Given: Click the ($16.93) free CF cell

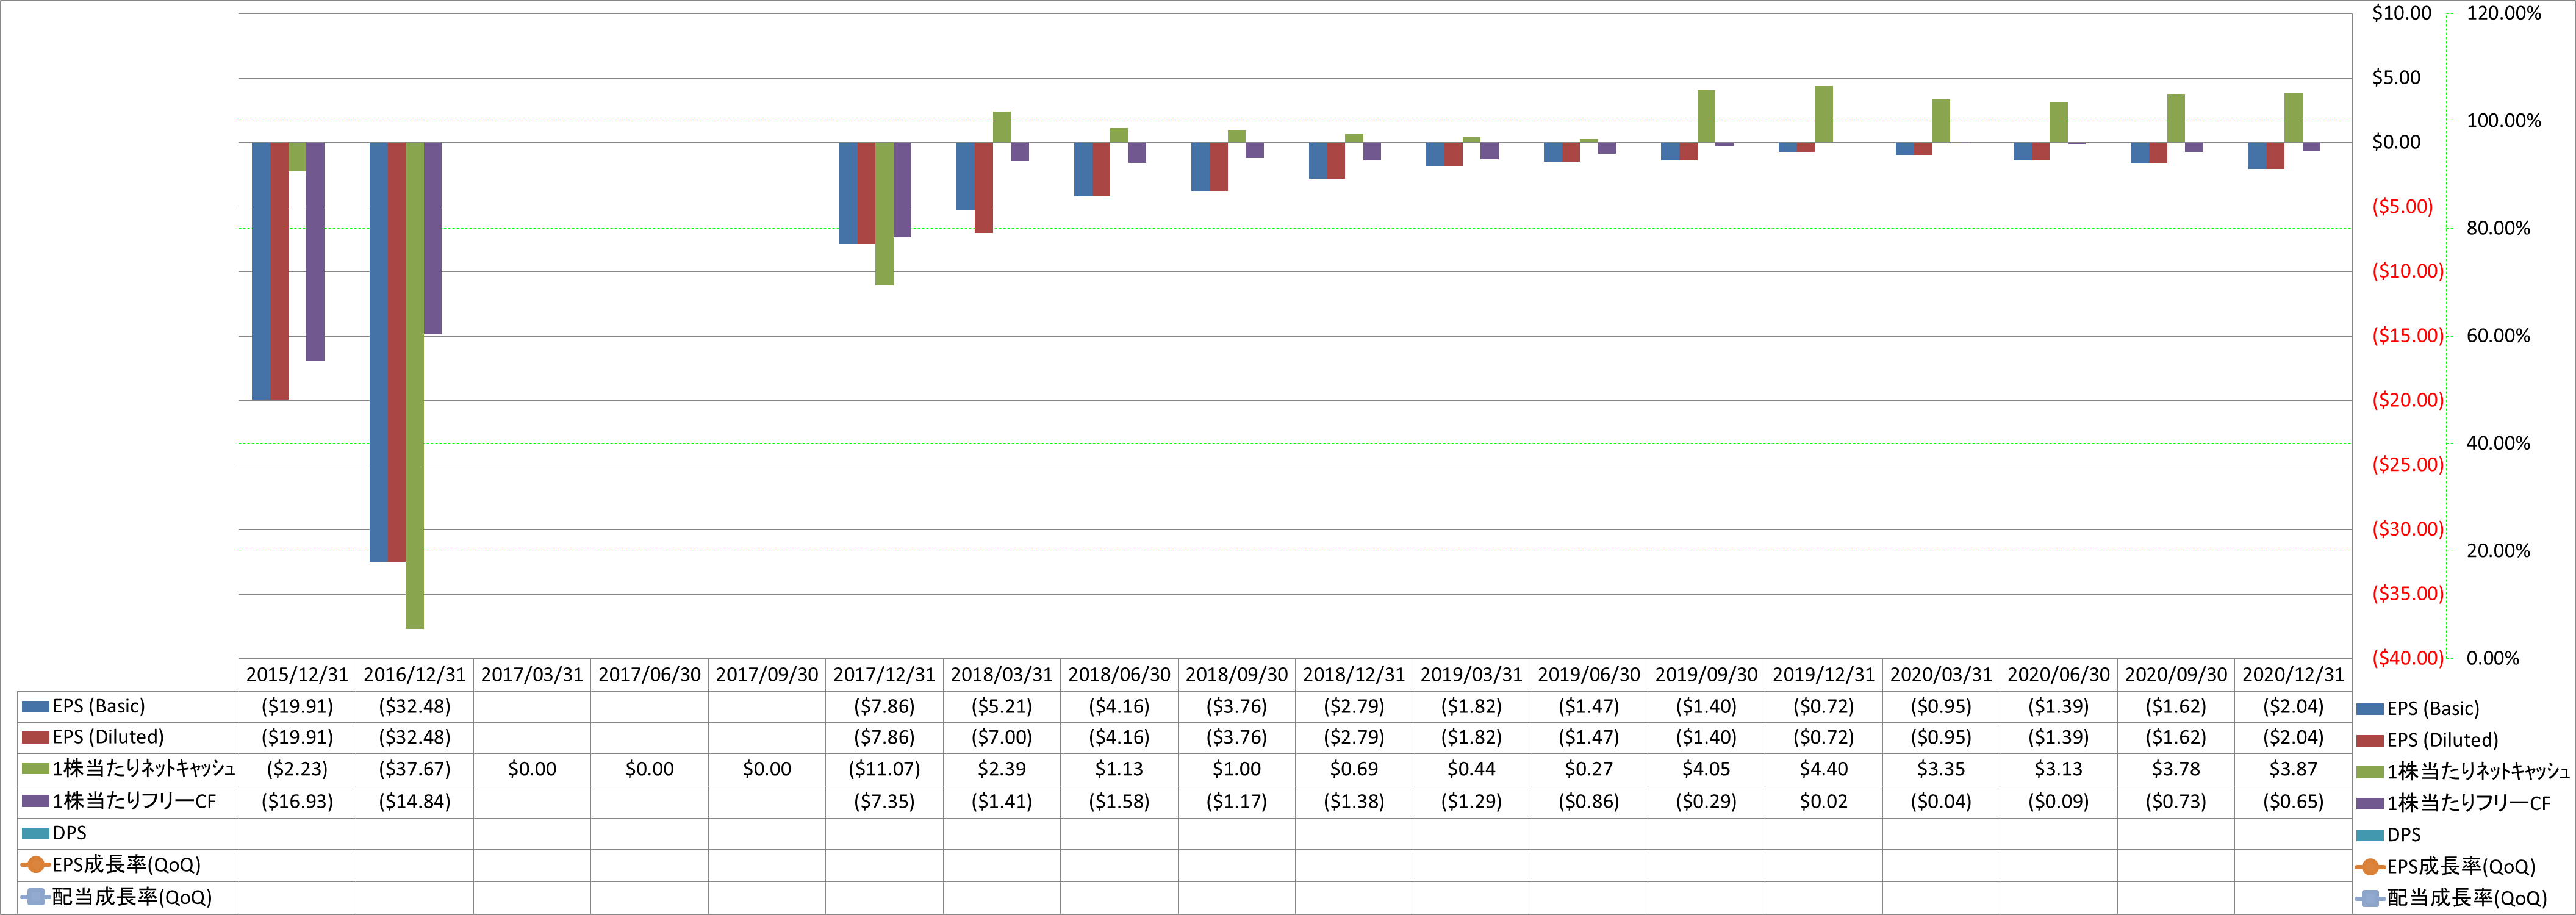Looking at the screenshot, I should pyautogui.click(x=297, y=802).
